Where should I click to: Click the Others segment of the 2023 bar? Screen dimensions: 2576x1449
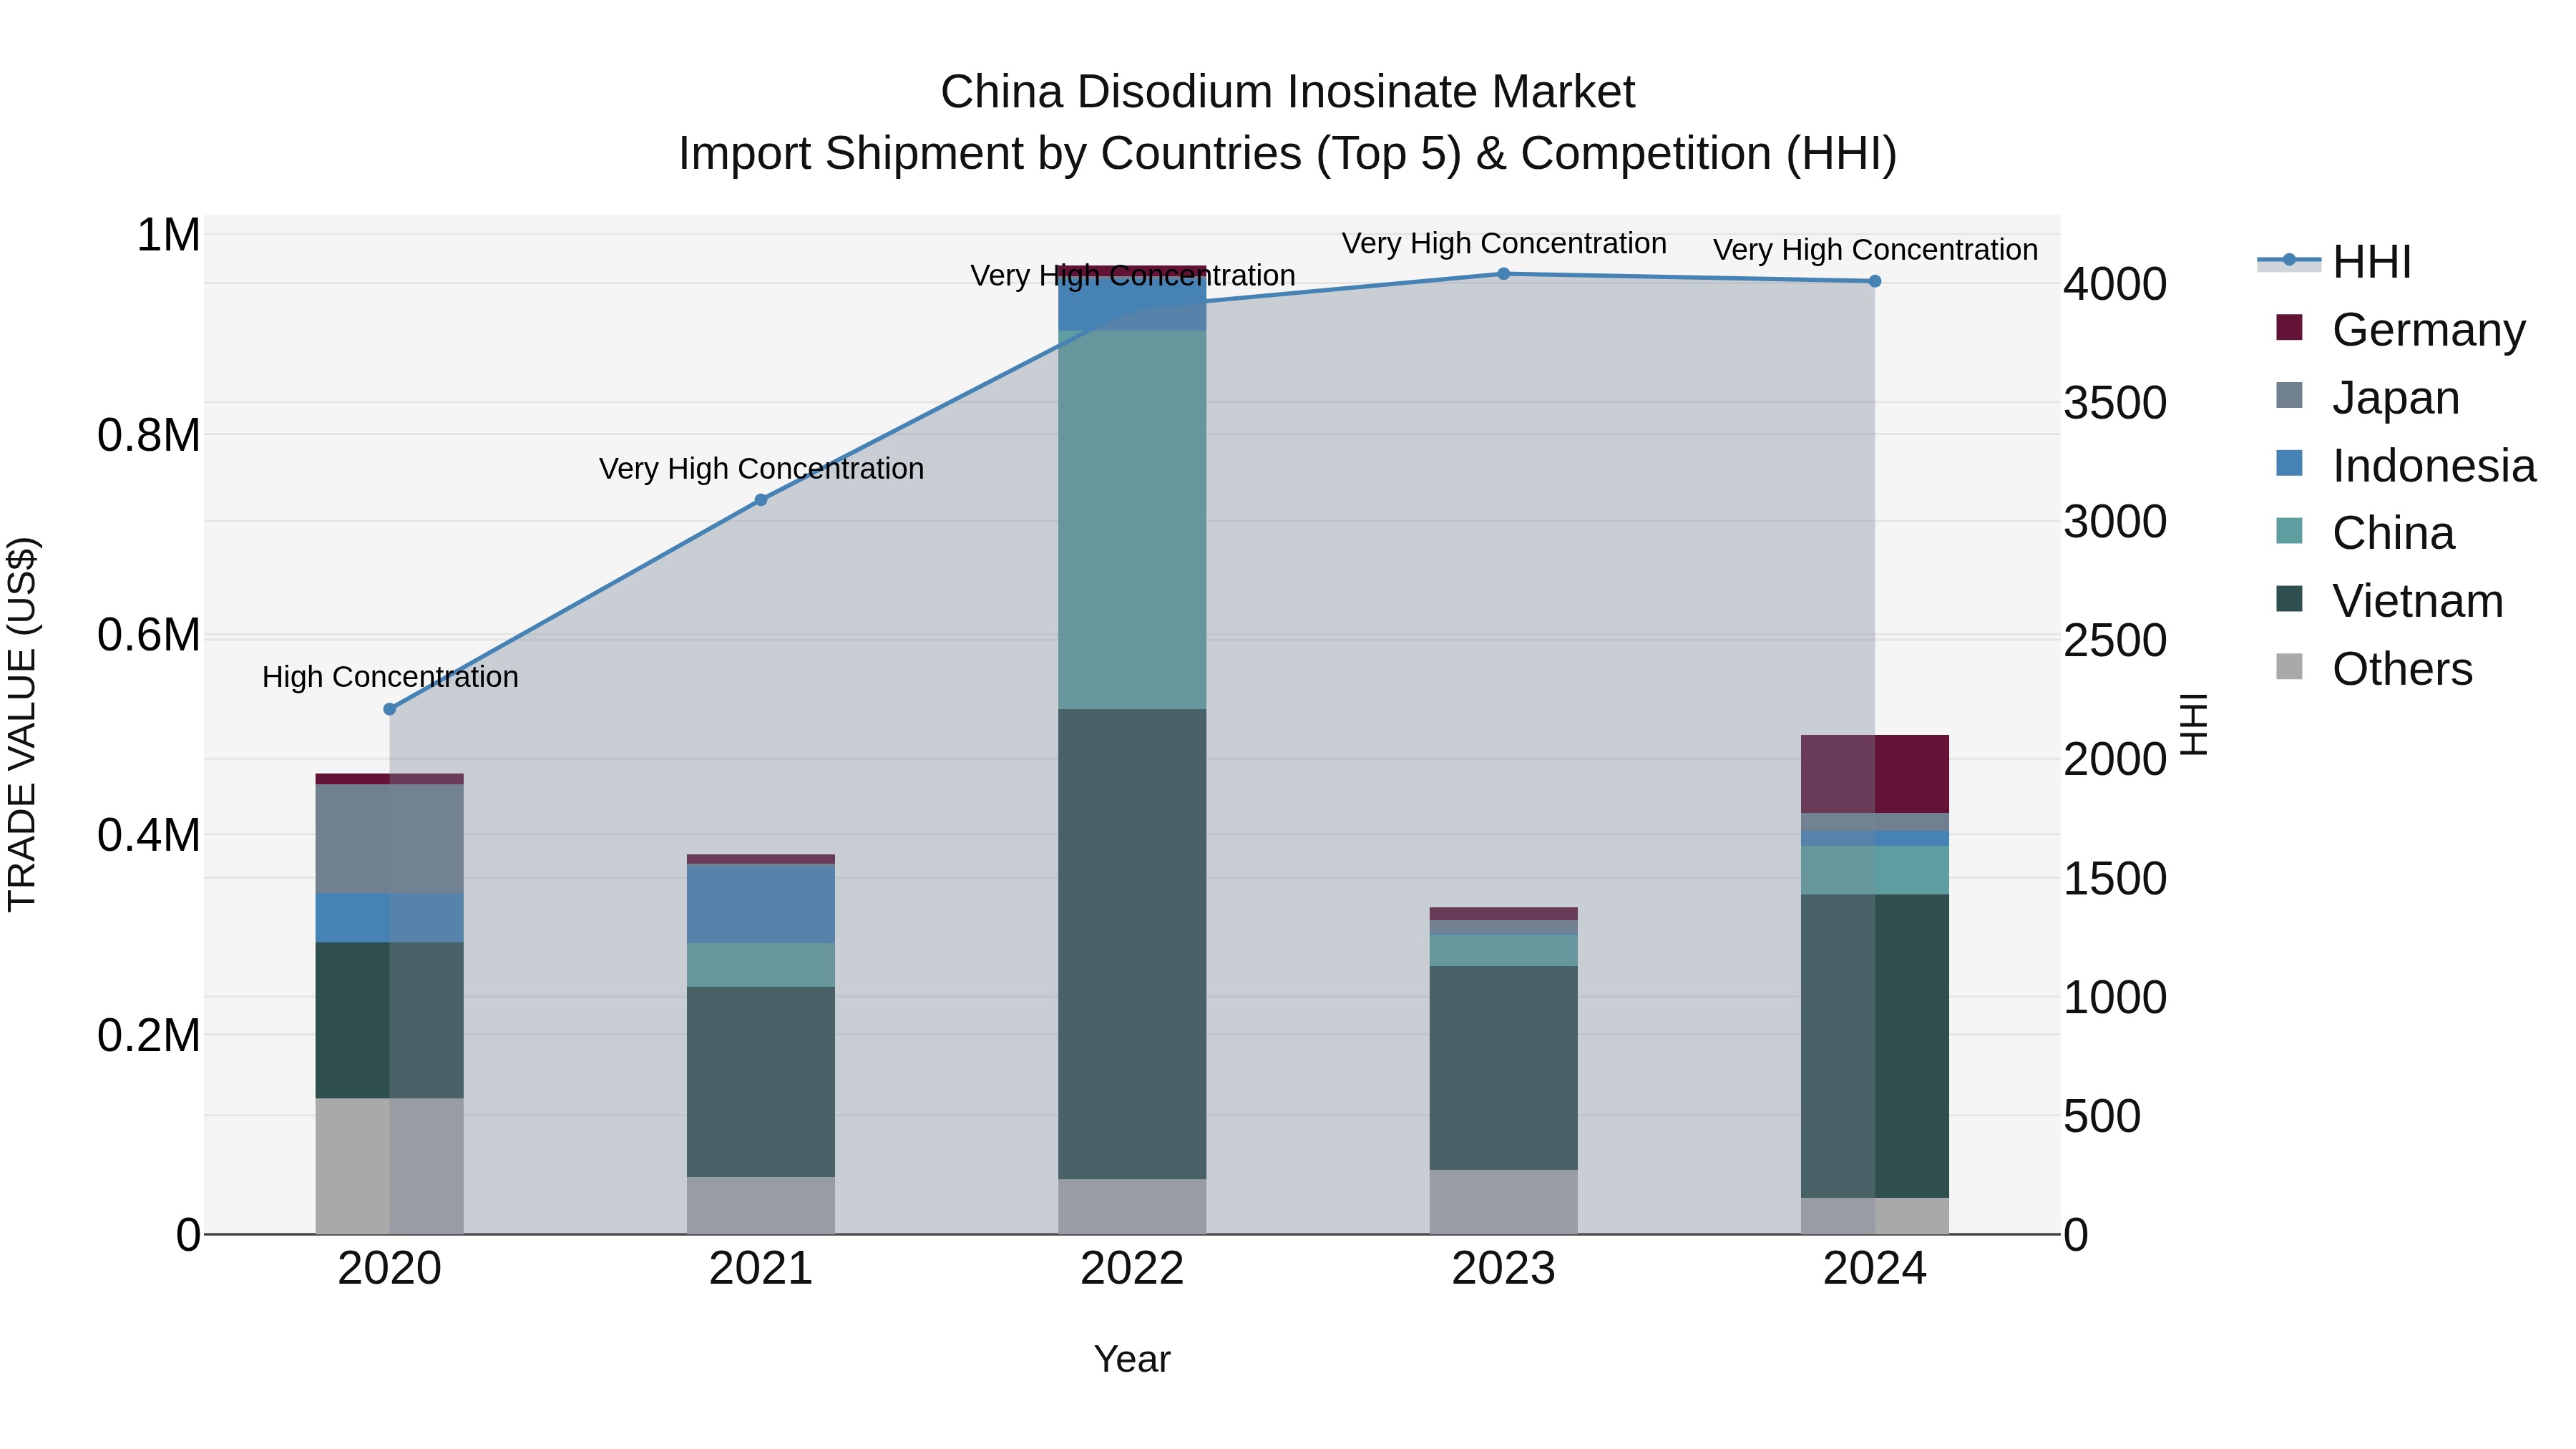[x=1503, y=1202]
